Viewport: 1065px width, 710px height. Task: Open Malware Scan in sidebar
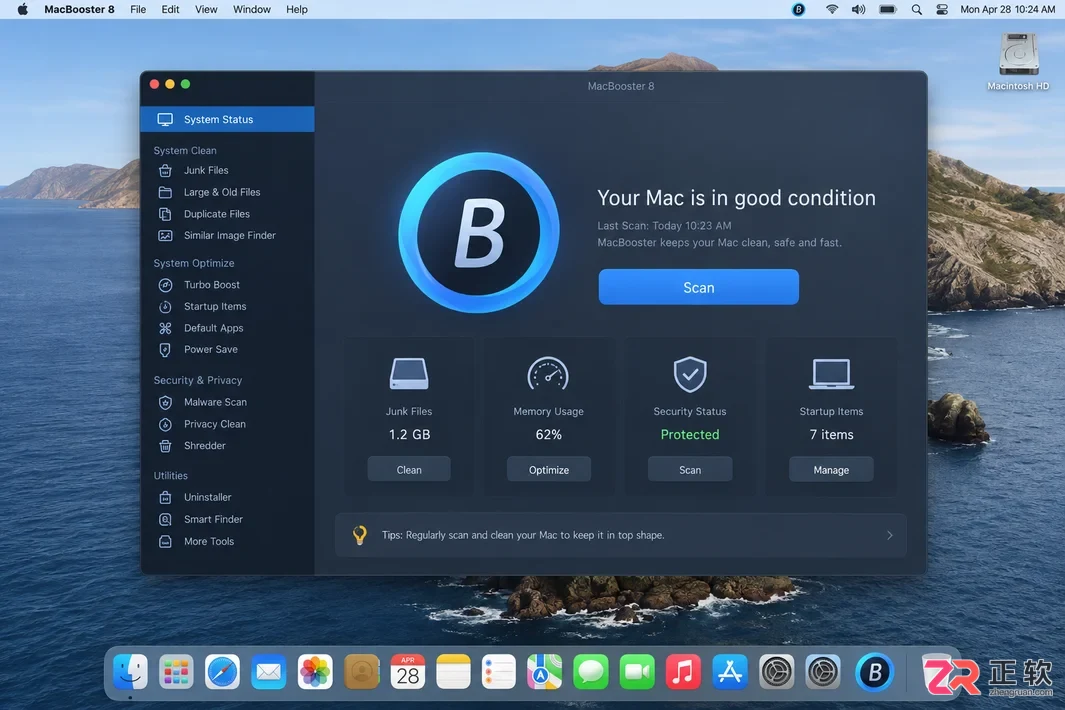click(x=215, y=402)
